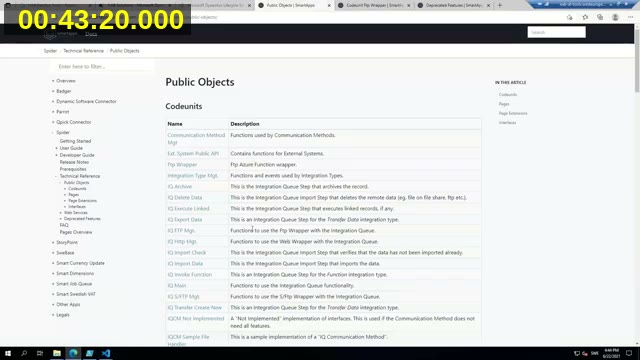Open IQ Invoke Function link
Viewport: 640px width, 360px height.
pos(189,275)
